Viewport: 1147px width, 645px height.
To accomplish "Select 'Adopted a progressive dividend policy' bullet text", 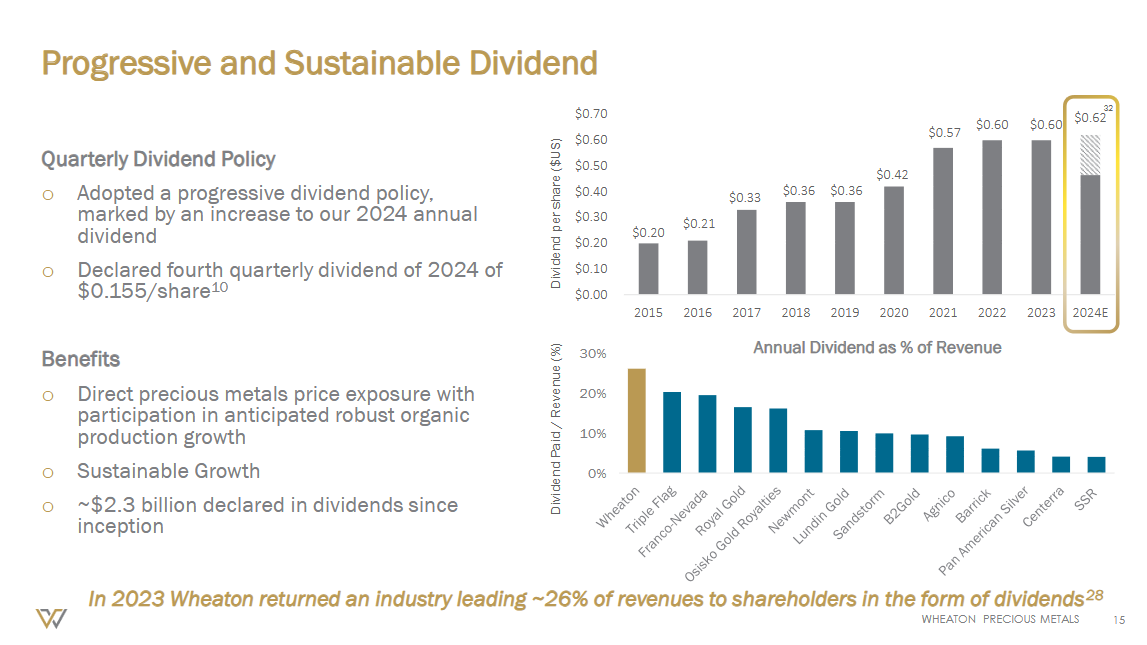I will (277, 214).
